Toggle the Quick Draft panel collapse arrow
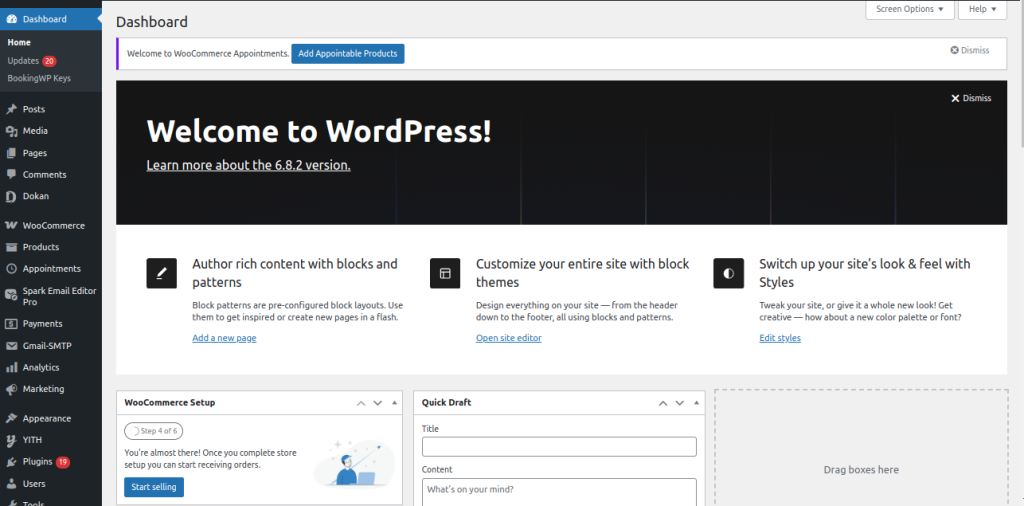The image size is (1024, 506). [x=695, y=403]
